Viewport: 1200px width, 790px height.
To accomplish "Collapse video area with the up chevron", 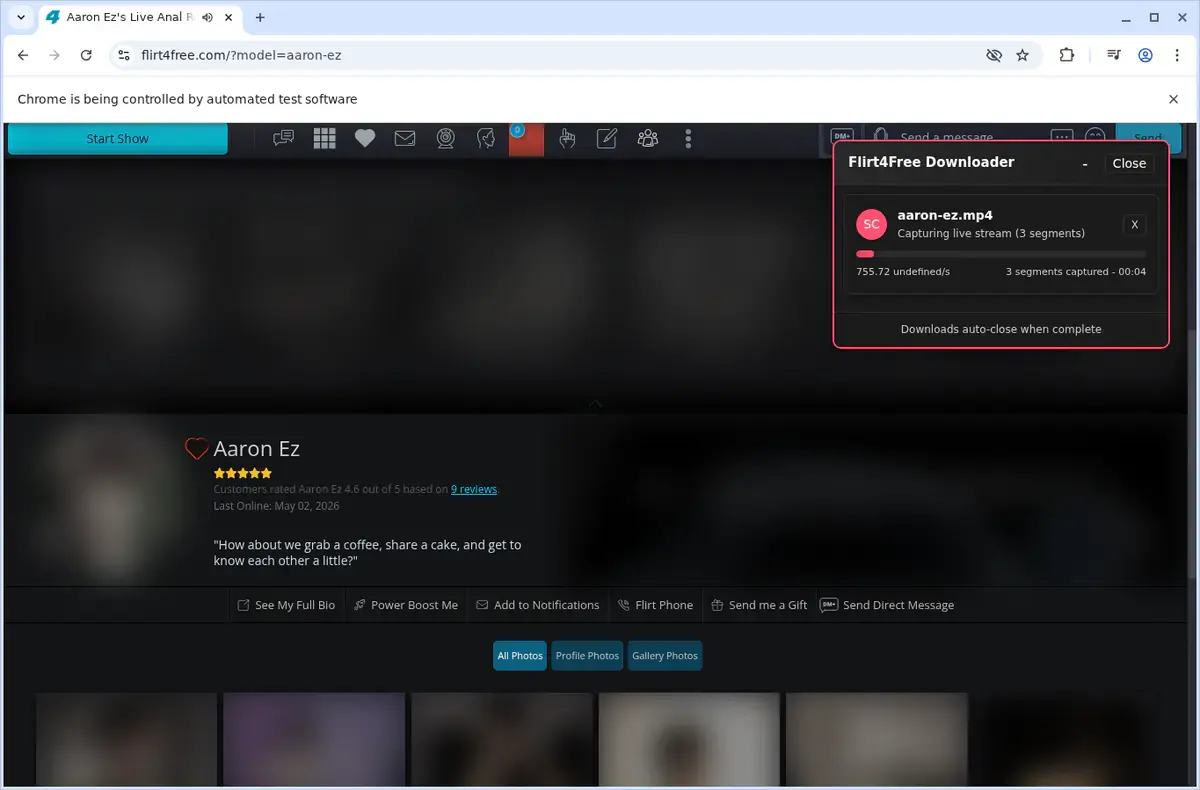I will tap(596, 404).
